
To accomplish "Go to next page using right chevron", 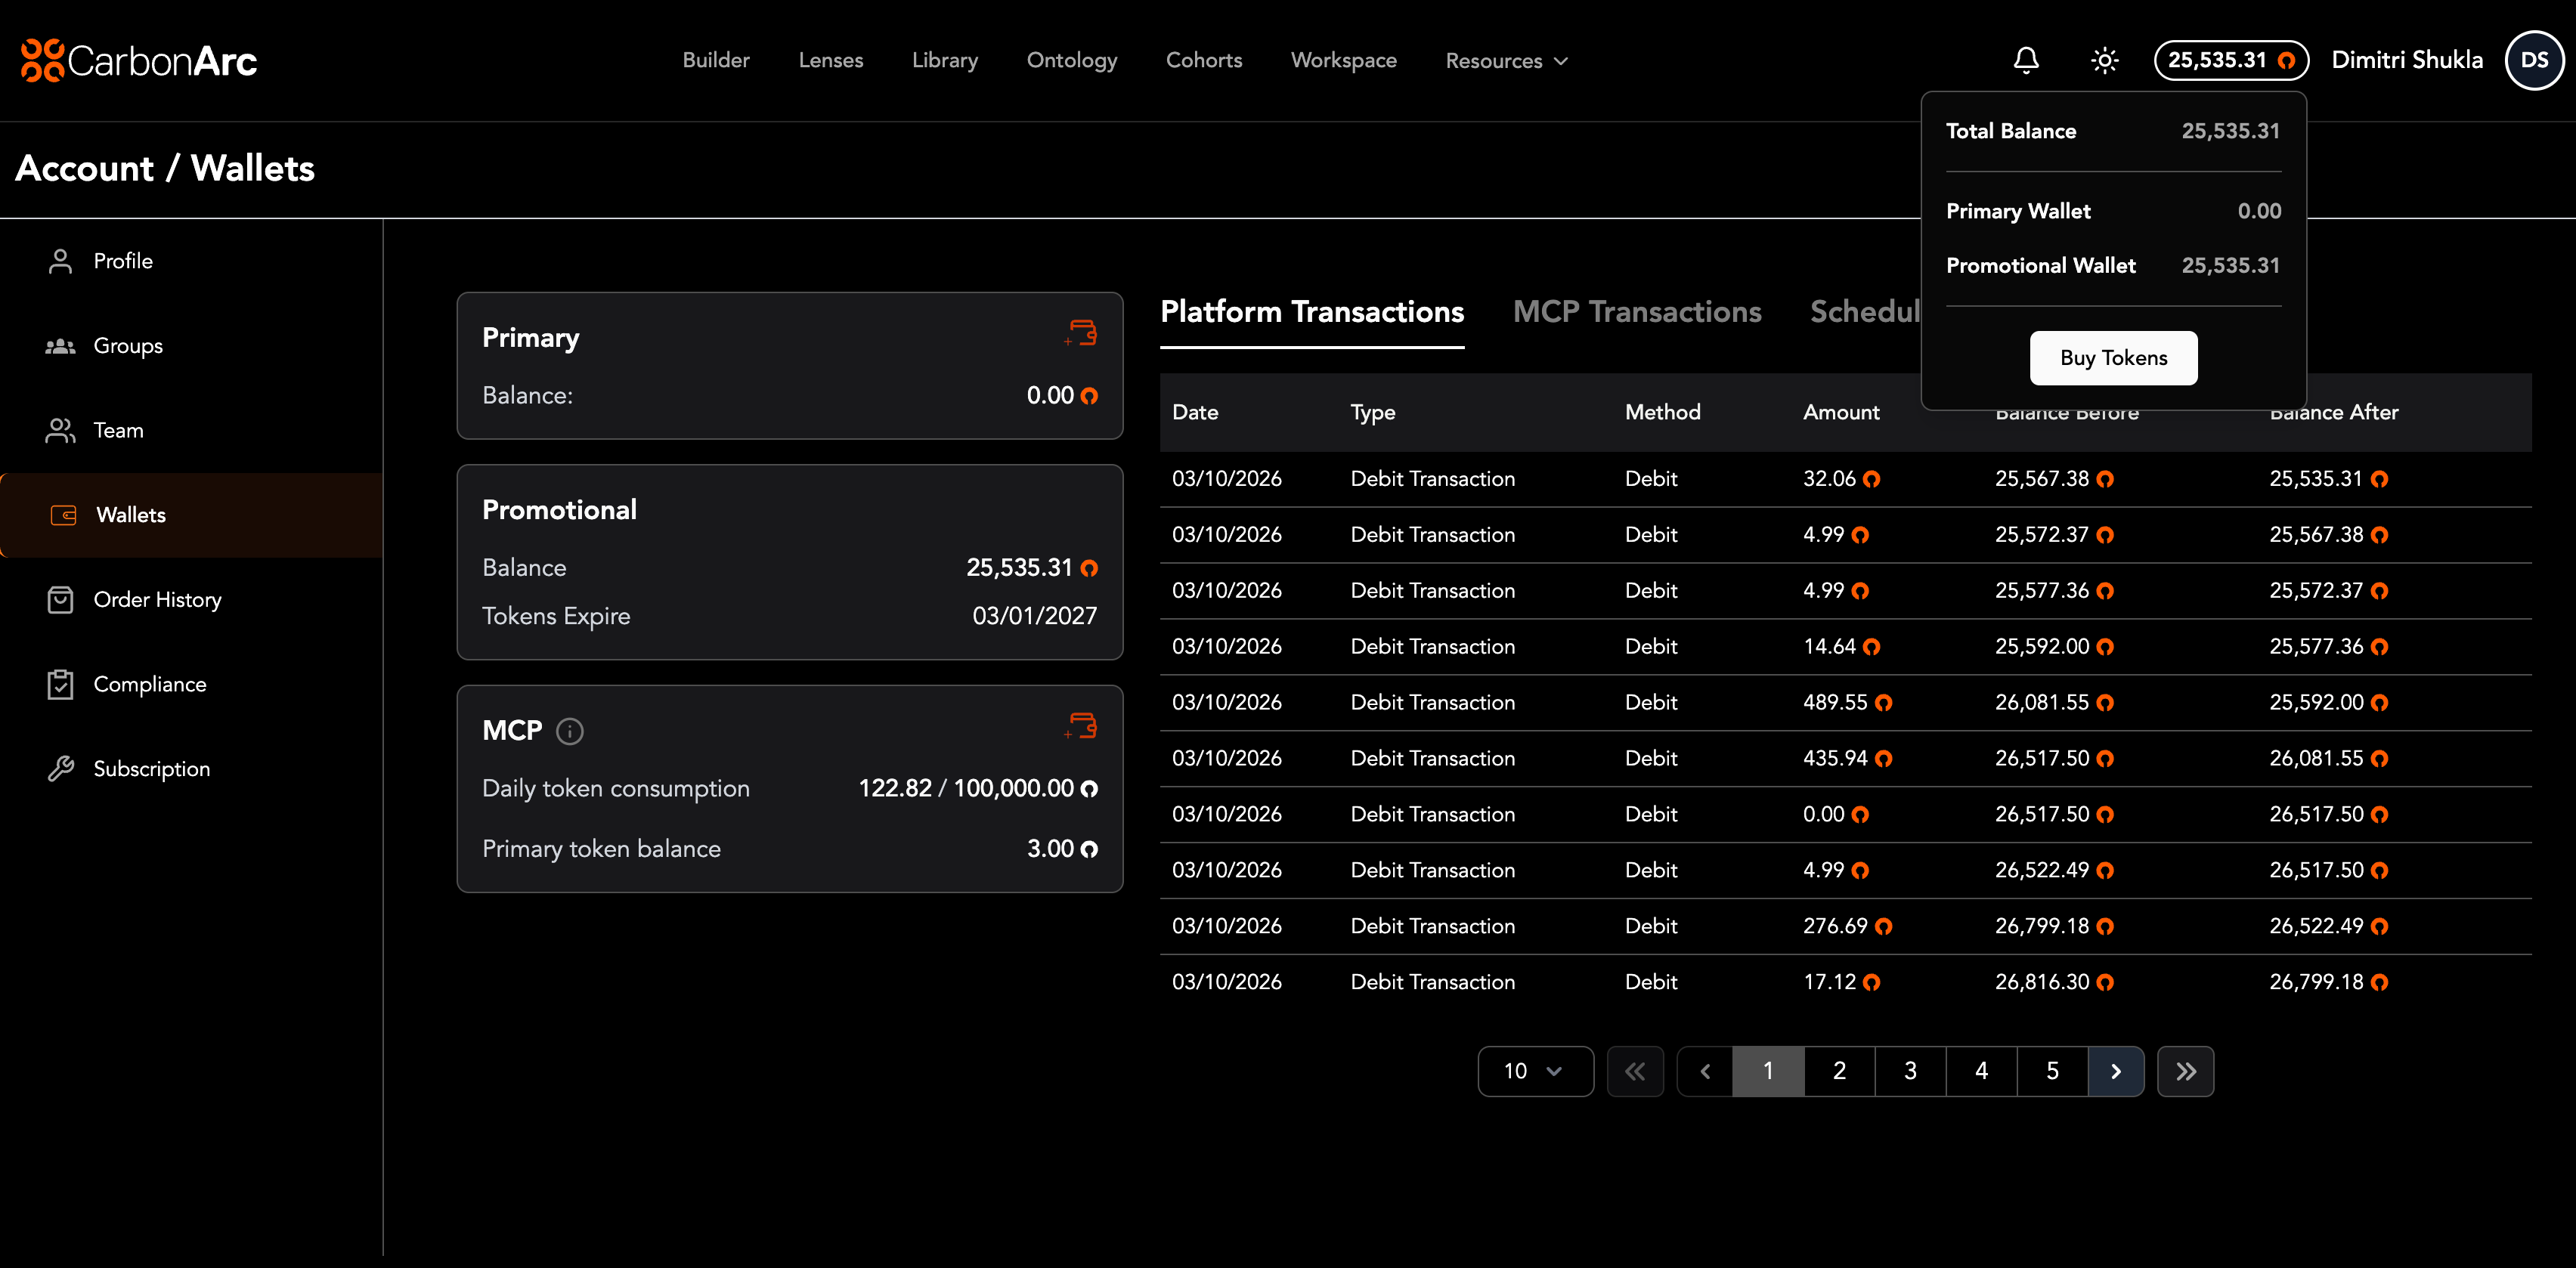I will [x=2115, y=1071].
